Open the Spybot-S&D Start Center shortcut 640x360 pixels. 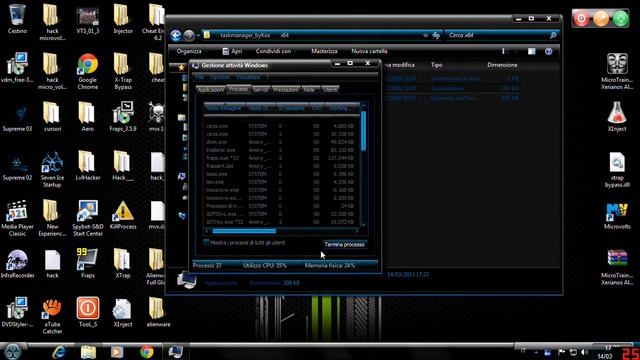click(x=87, y=218)
